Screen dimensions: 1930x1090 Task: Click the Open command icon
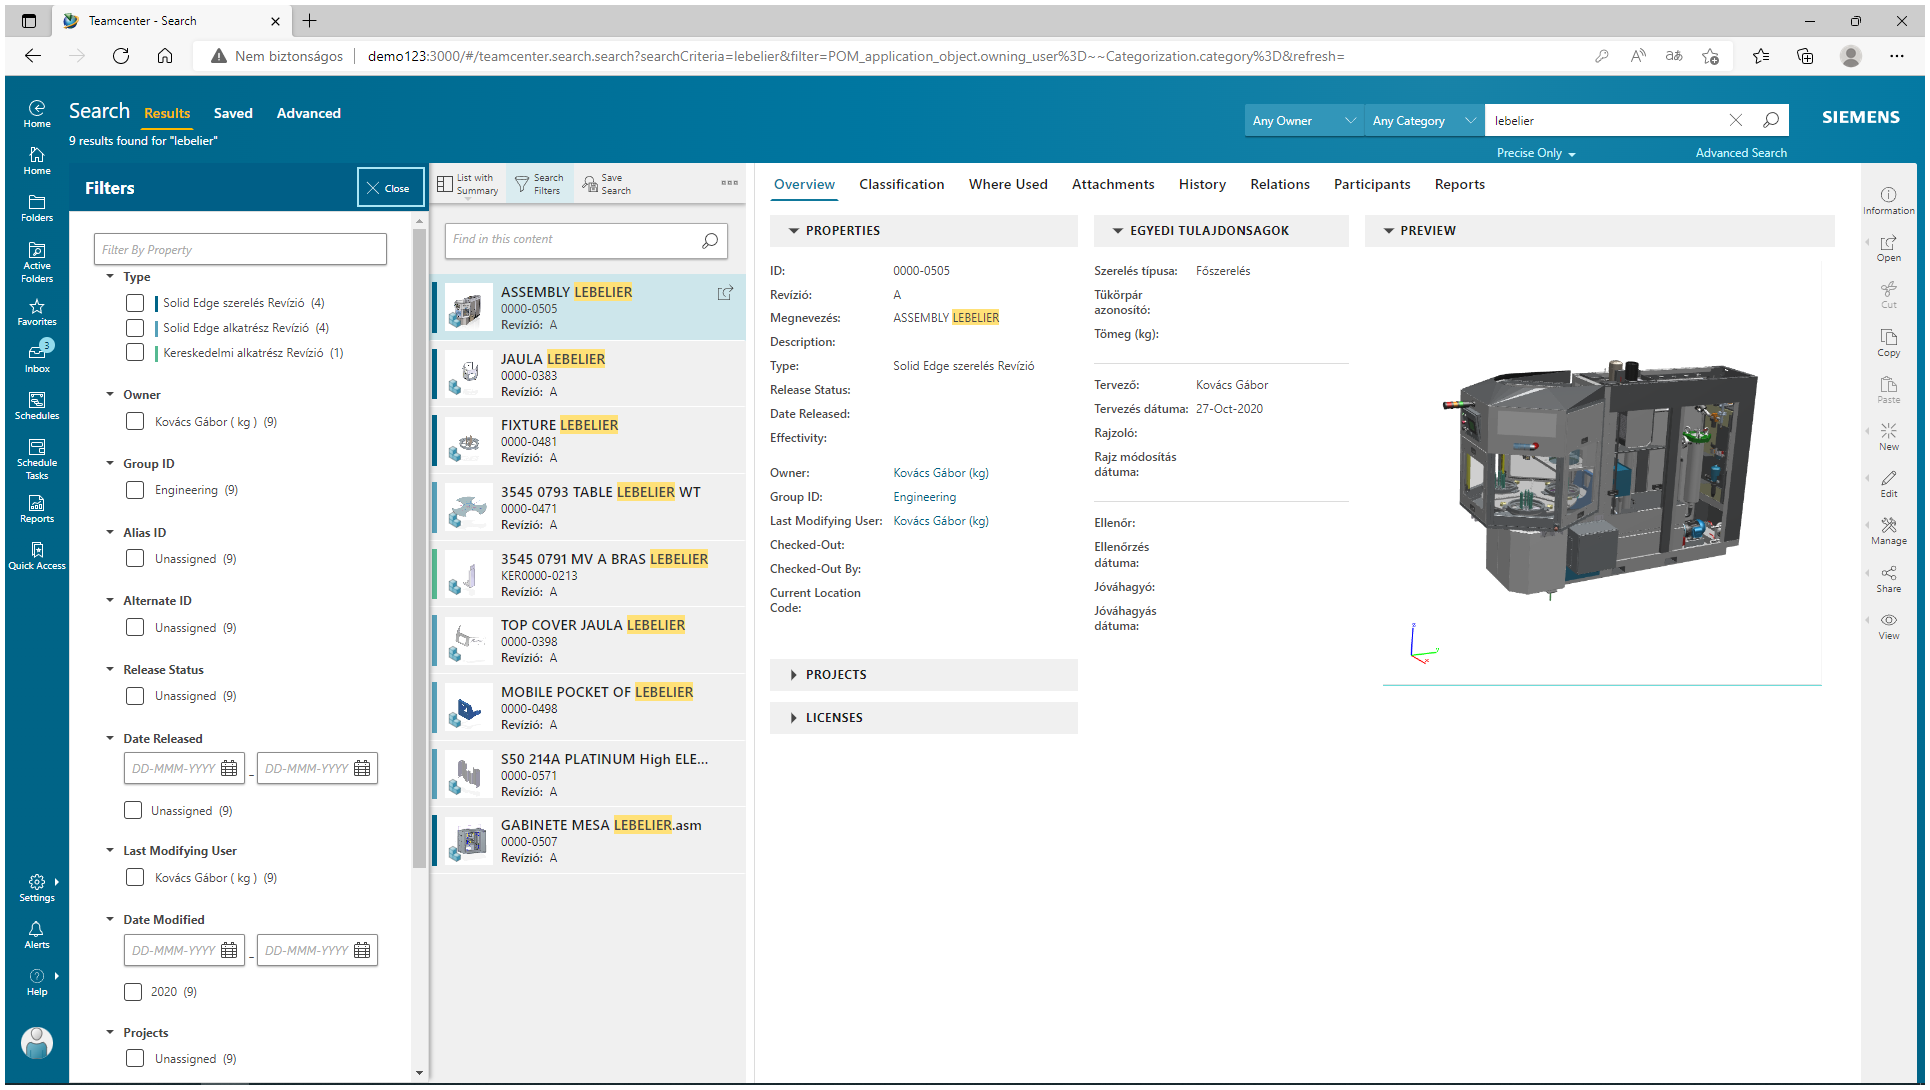(1888, 248)
